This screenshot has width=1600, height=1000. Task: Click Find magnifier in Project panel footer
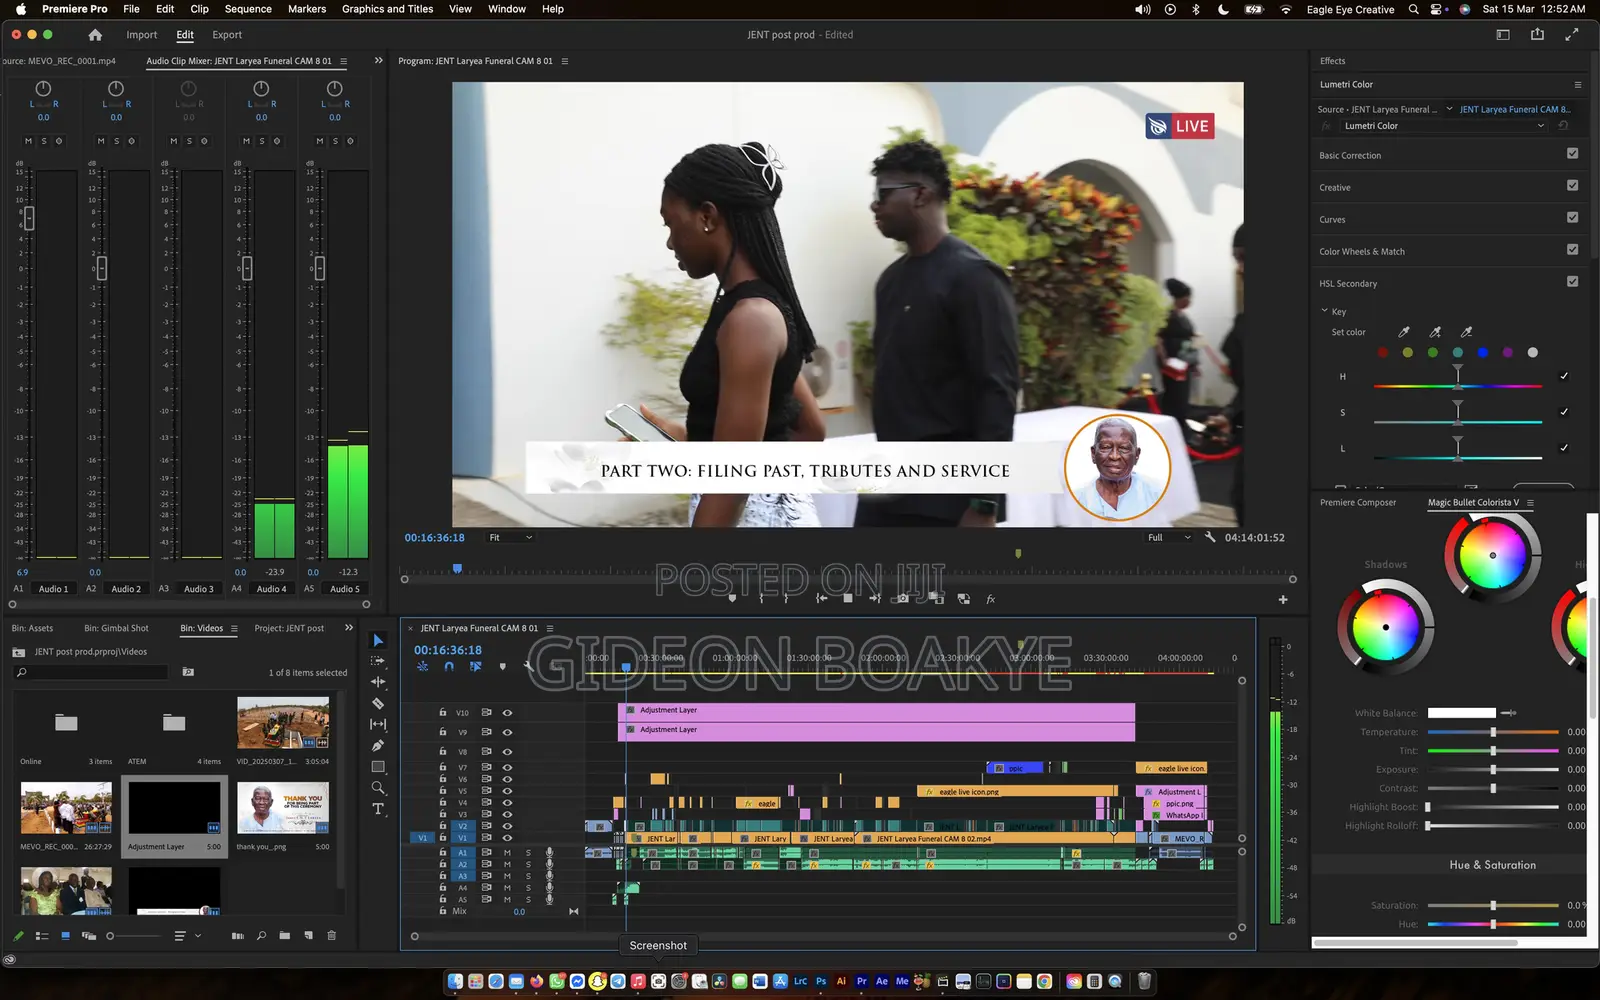pos(261,936)
